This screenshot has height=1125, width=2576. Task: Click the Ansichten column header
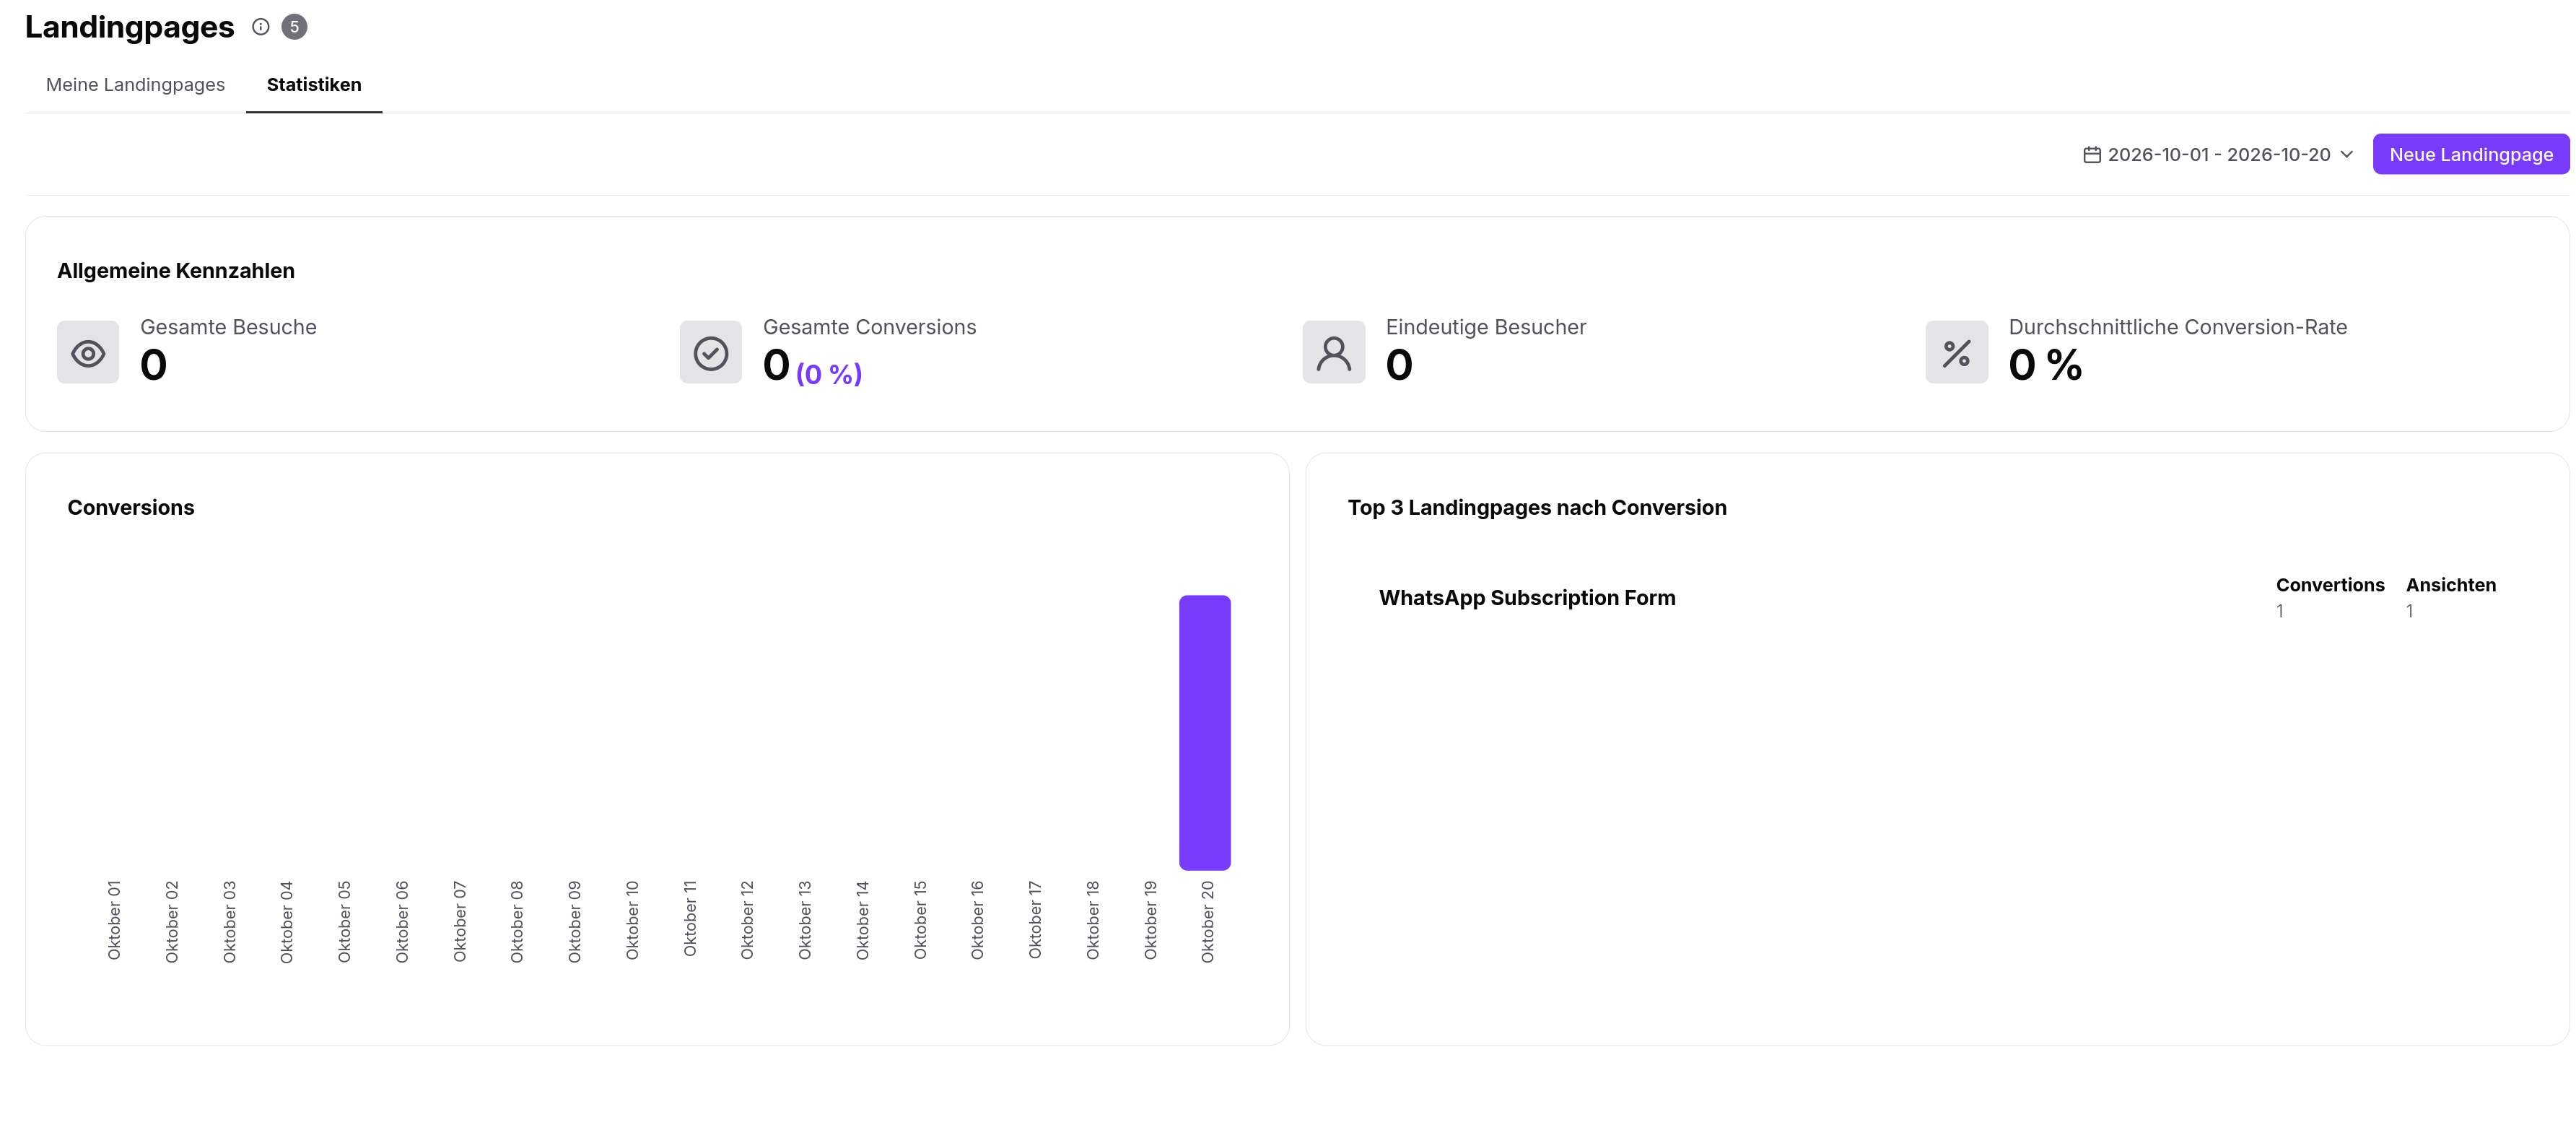click(2450, 586)
